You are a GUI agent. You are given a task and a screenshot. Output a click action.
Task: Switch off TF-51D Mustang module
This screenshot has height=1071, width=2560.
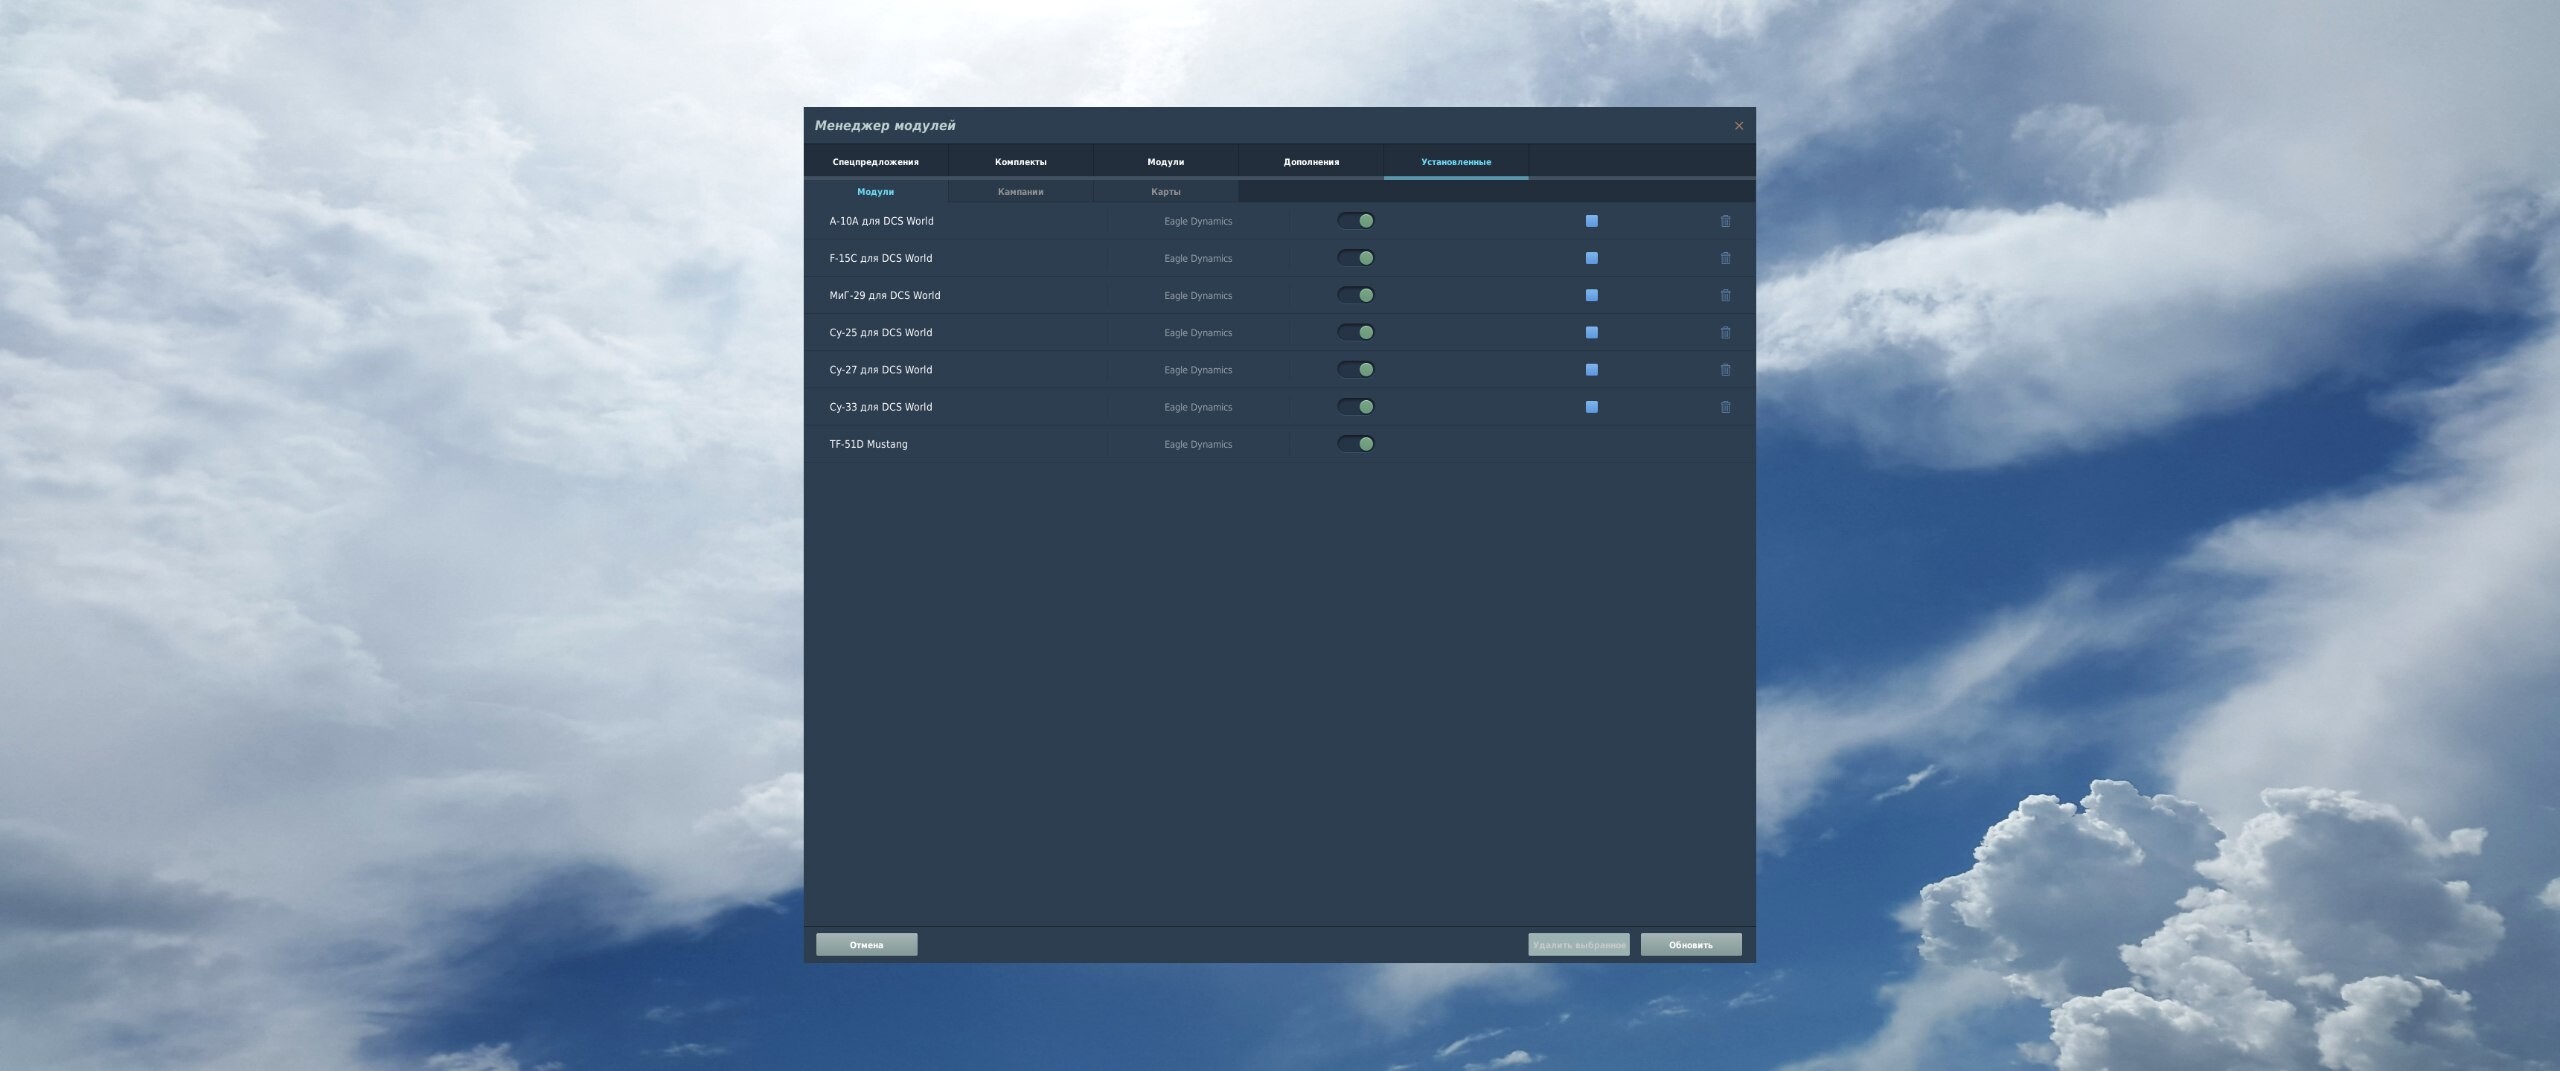click(x=1356, y=444)
